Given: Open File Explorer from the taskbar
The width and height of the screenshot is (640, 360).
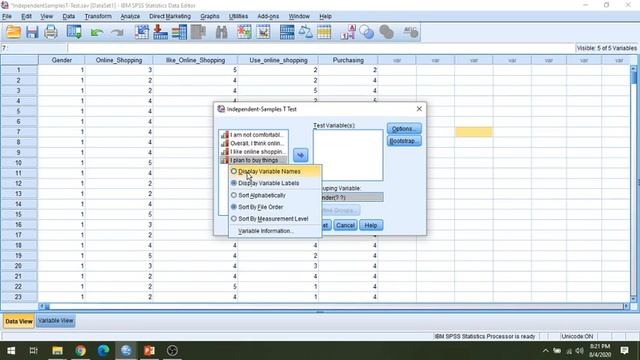Looking at the screenshot, I should click(57, 351).
